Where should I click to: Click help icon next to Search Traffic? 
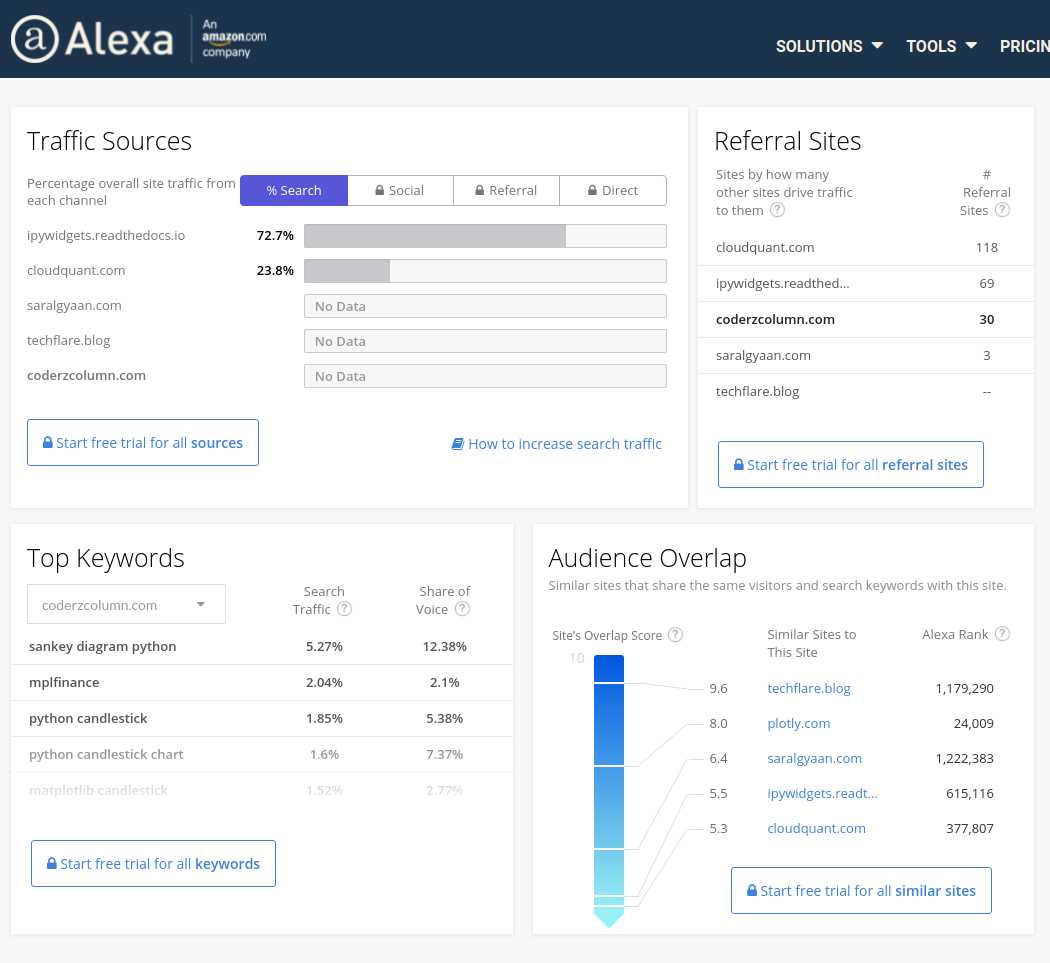pos(344,609)
